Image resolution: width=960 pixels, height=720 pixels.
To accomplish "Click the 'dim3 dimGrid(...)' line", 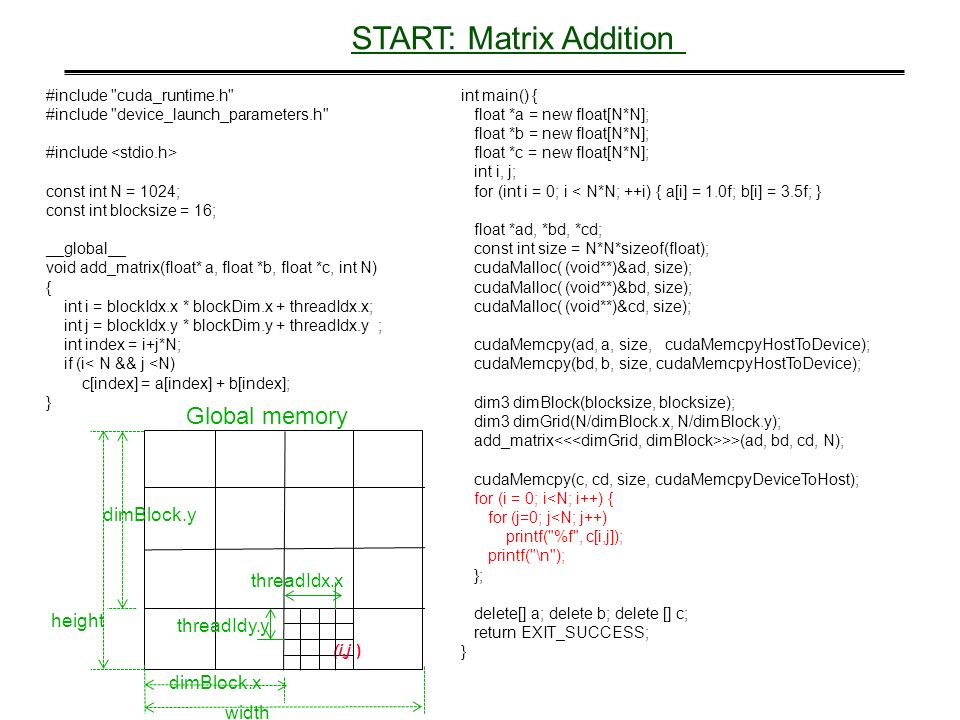I will 627,421.
